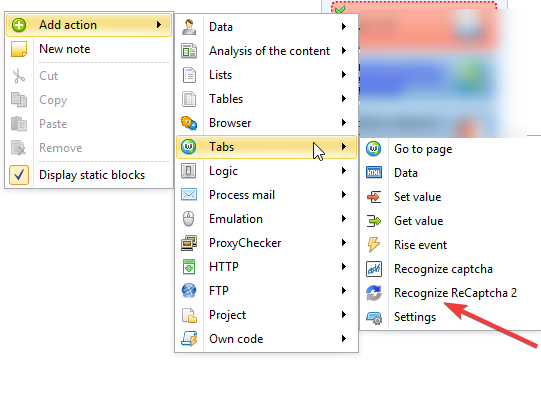541x394 pixels.
Task: Click the Analysis of the content icon
Action: point(189,51)
